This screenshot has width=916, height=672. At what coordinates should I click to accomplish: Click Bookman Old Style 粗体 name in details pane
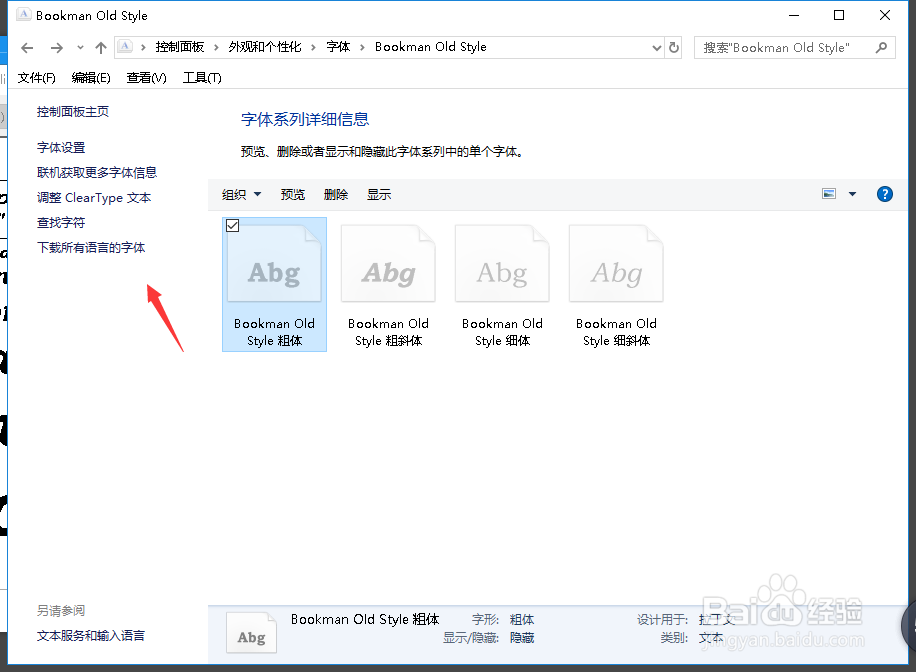point(365,619)
